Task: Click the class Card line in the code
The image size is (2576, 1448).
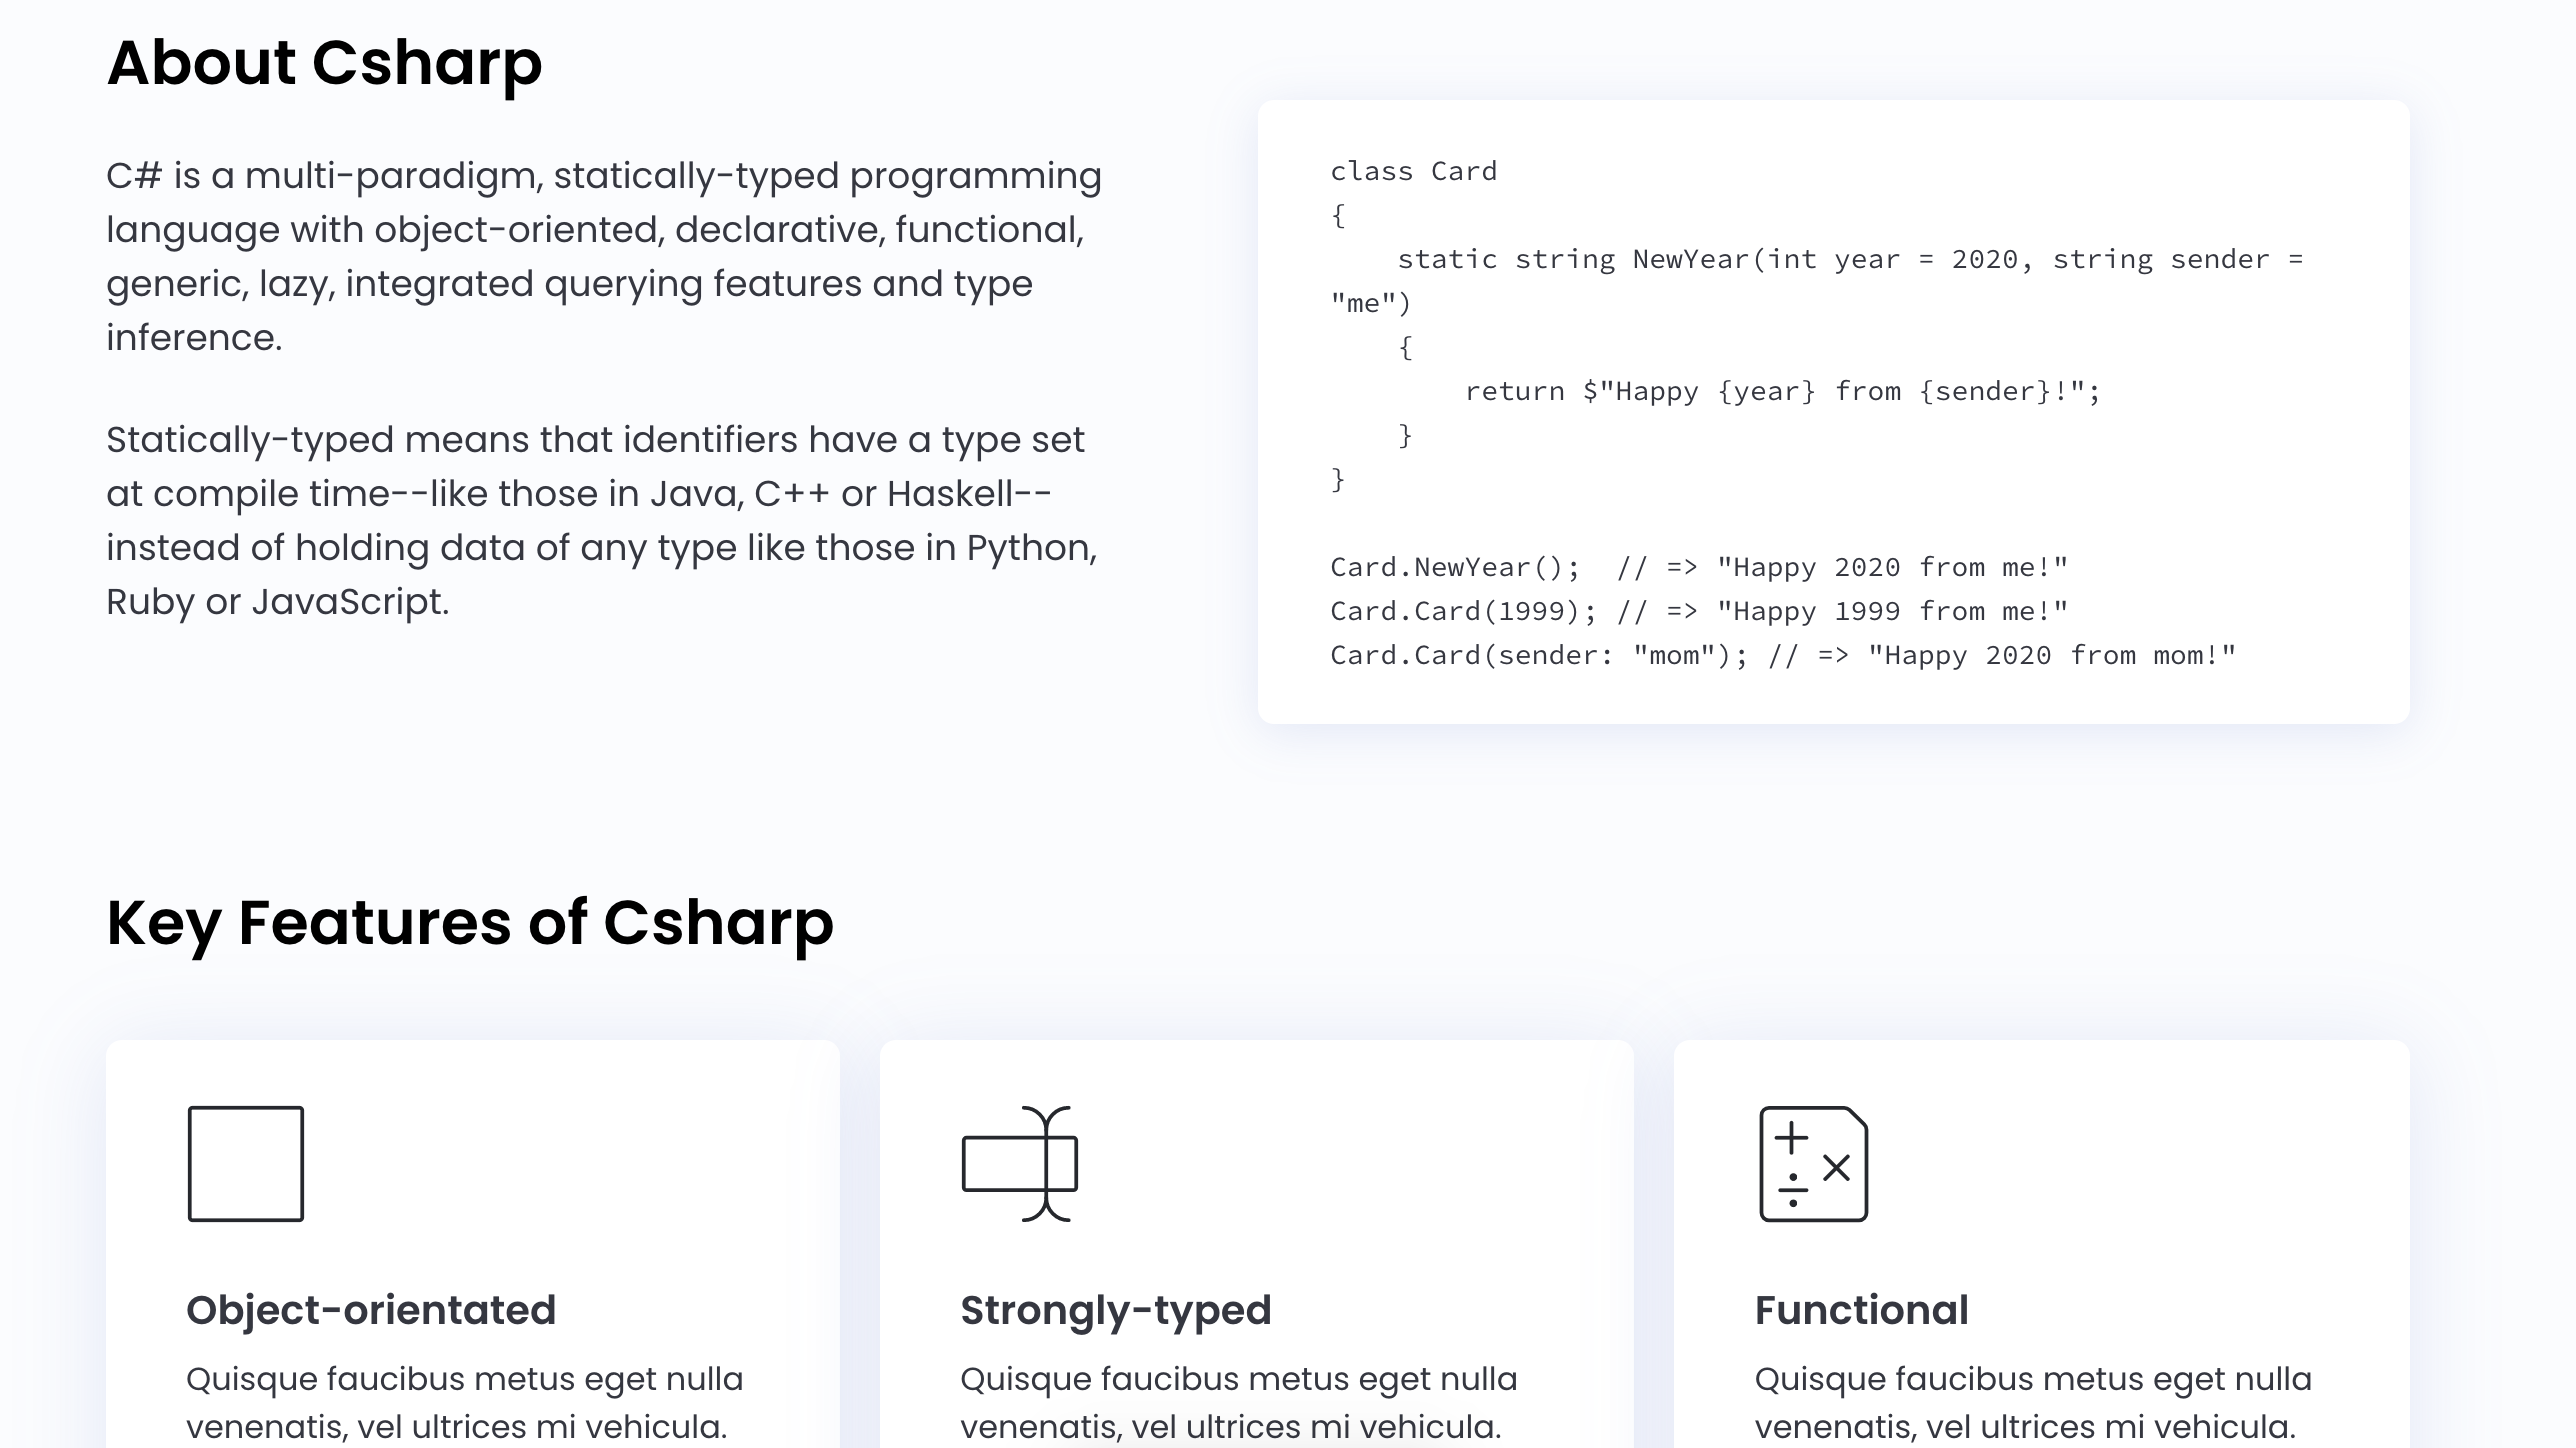Action: click(1413, 170)
